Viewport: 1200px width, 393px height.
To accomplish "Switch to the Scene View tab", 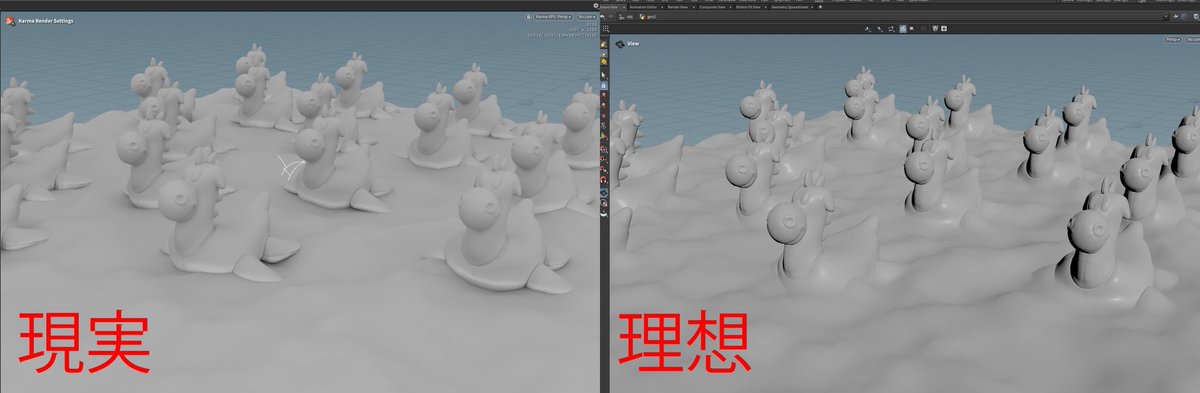I will (x=610, y=7).
